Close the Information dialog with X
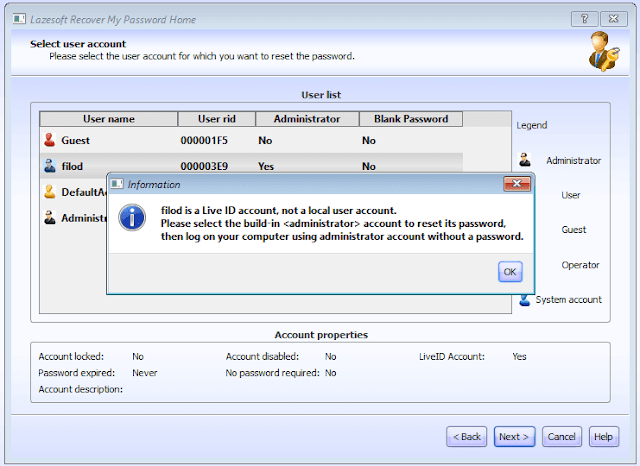The width and height of the screenshot is (640, 466). (x=517, y=184)
